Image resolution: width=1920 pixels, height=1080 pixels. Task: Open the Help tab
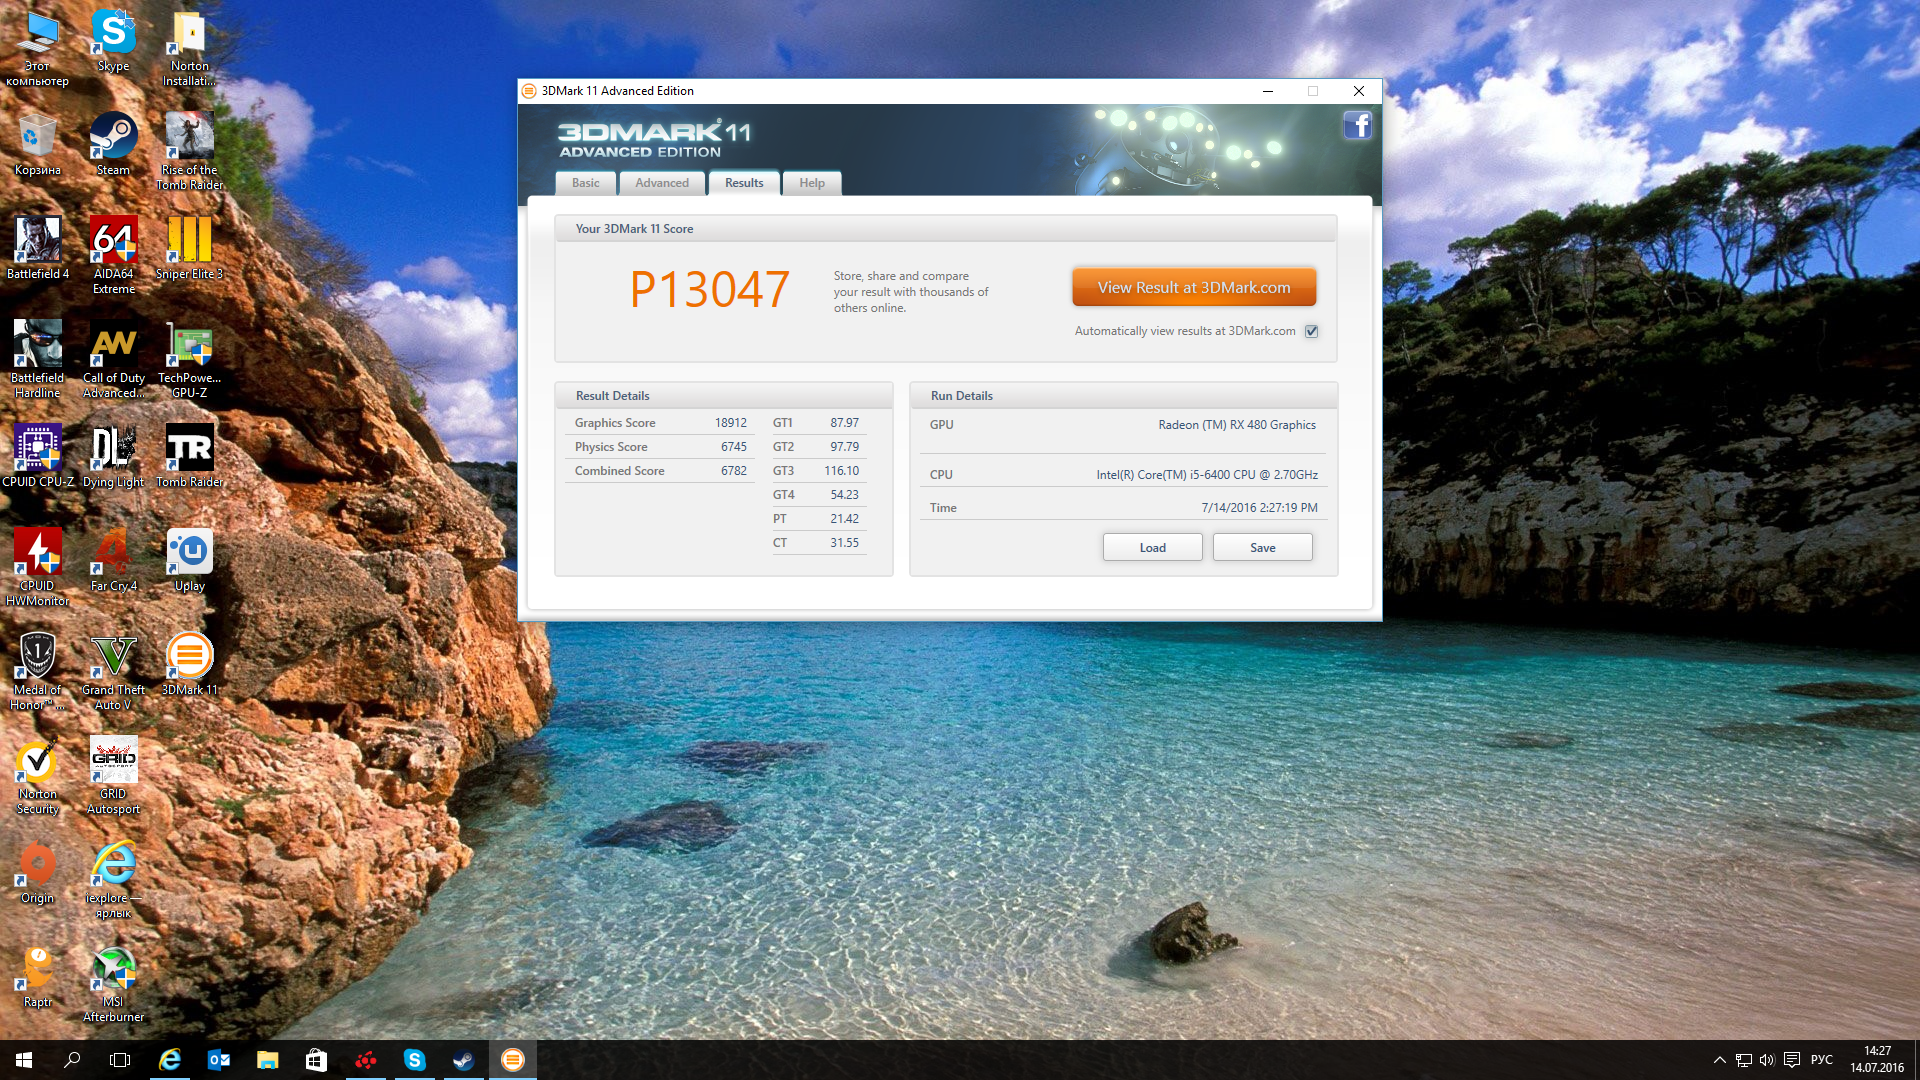click(811, 183)
